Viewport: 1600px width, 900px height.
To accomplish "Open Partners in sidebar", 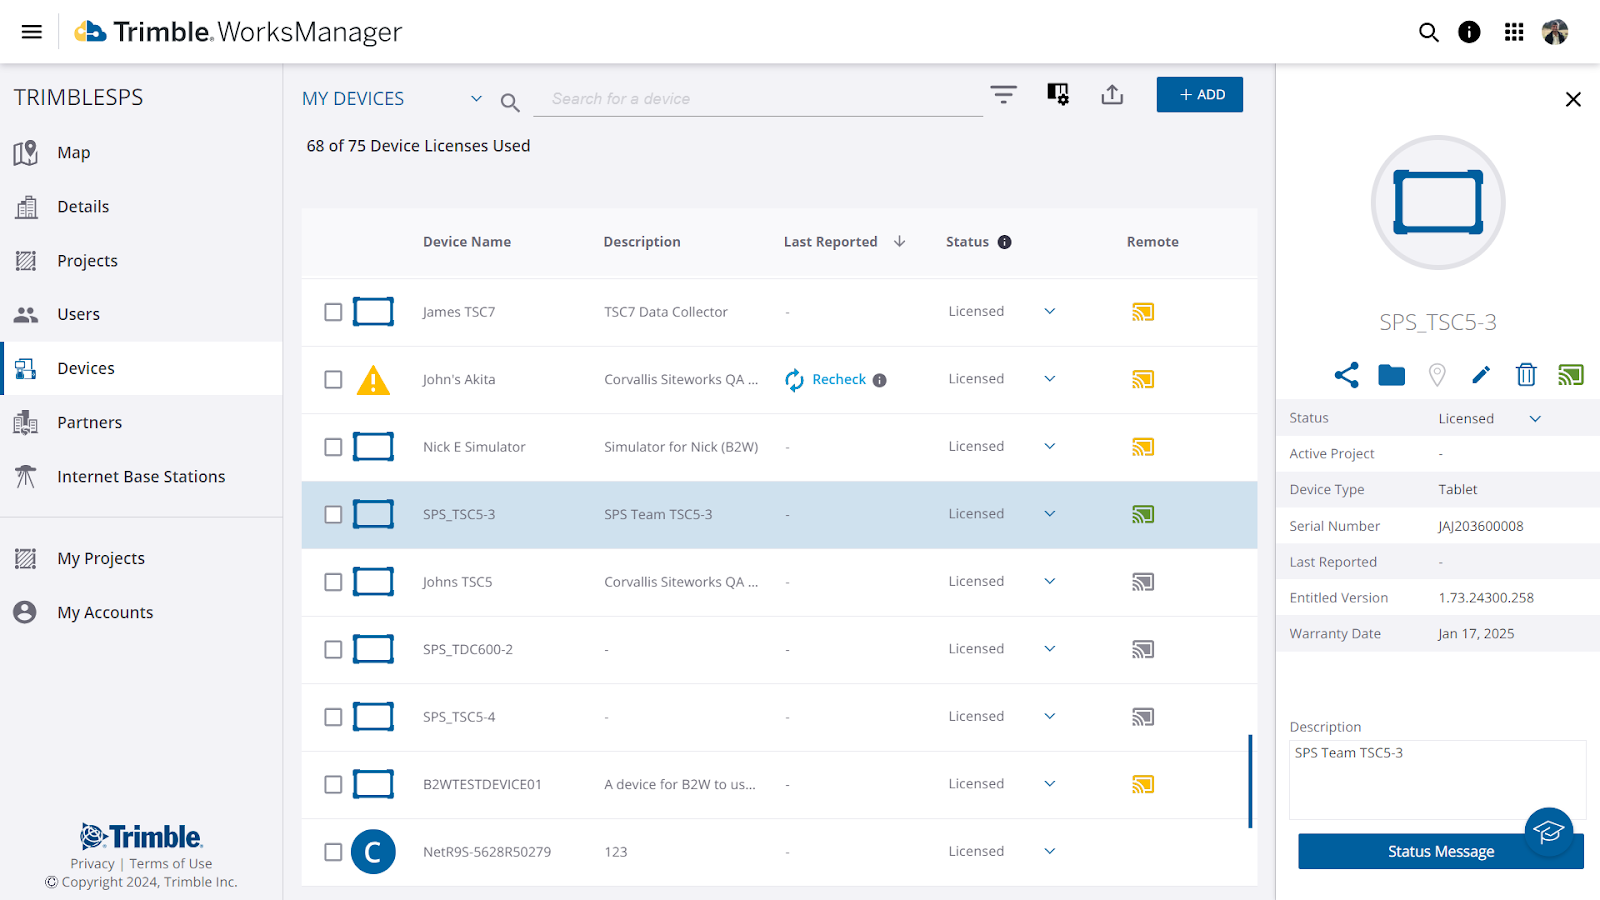I will [141, 423].
